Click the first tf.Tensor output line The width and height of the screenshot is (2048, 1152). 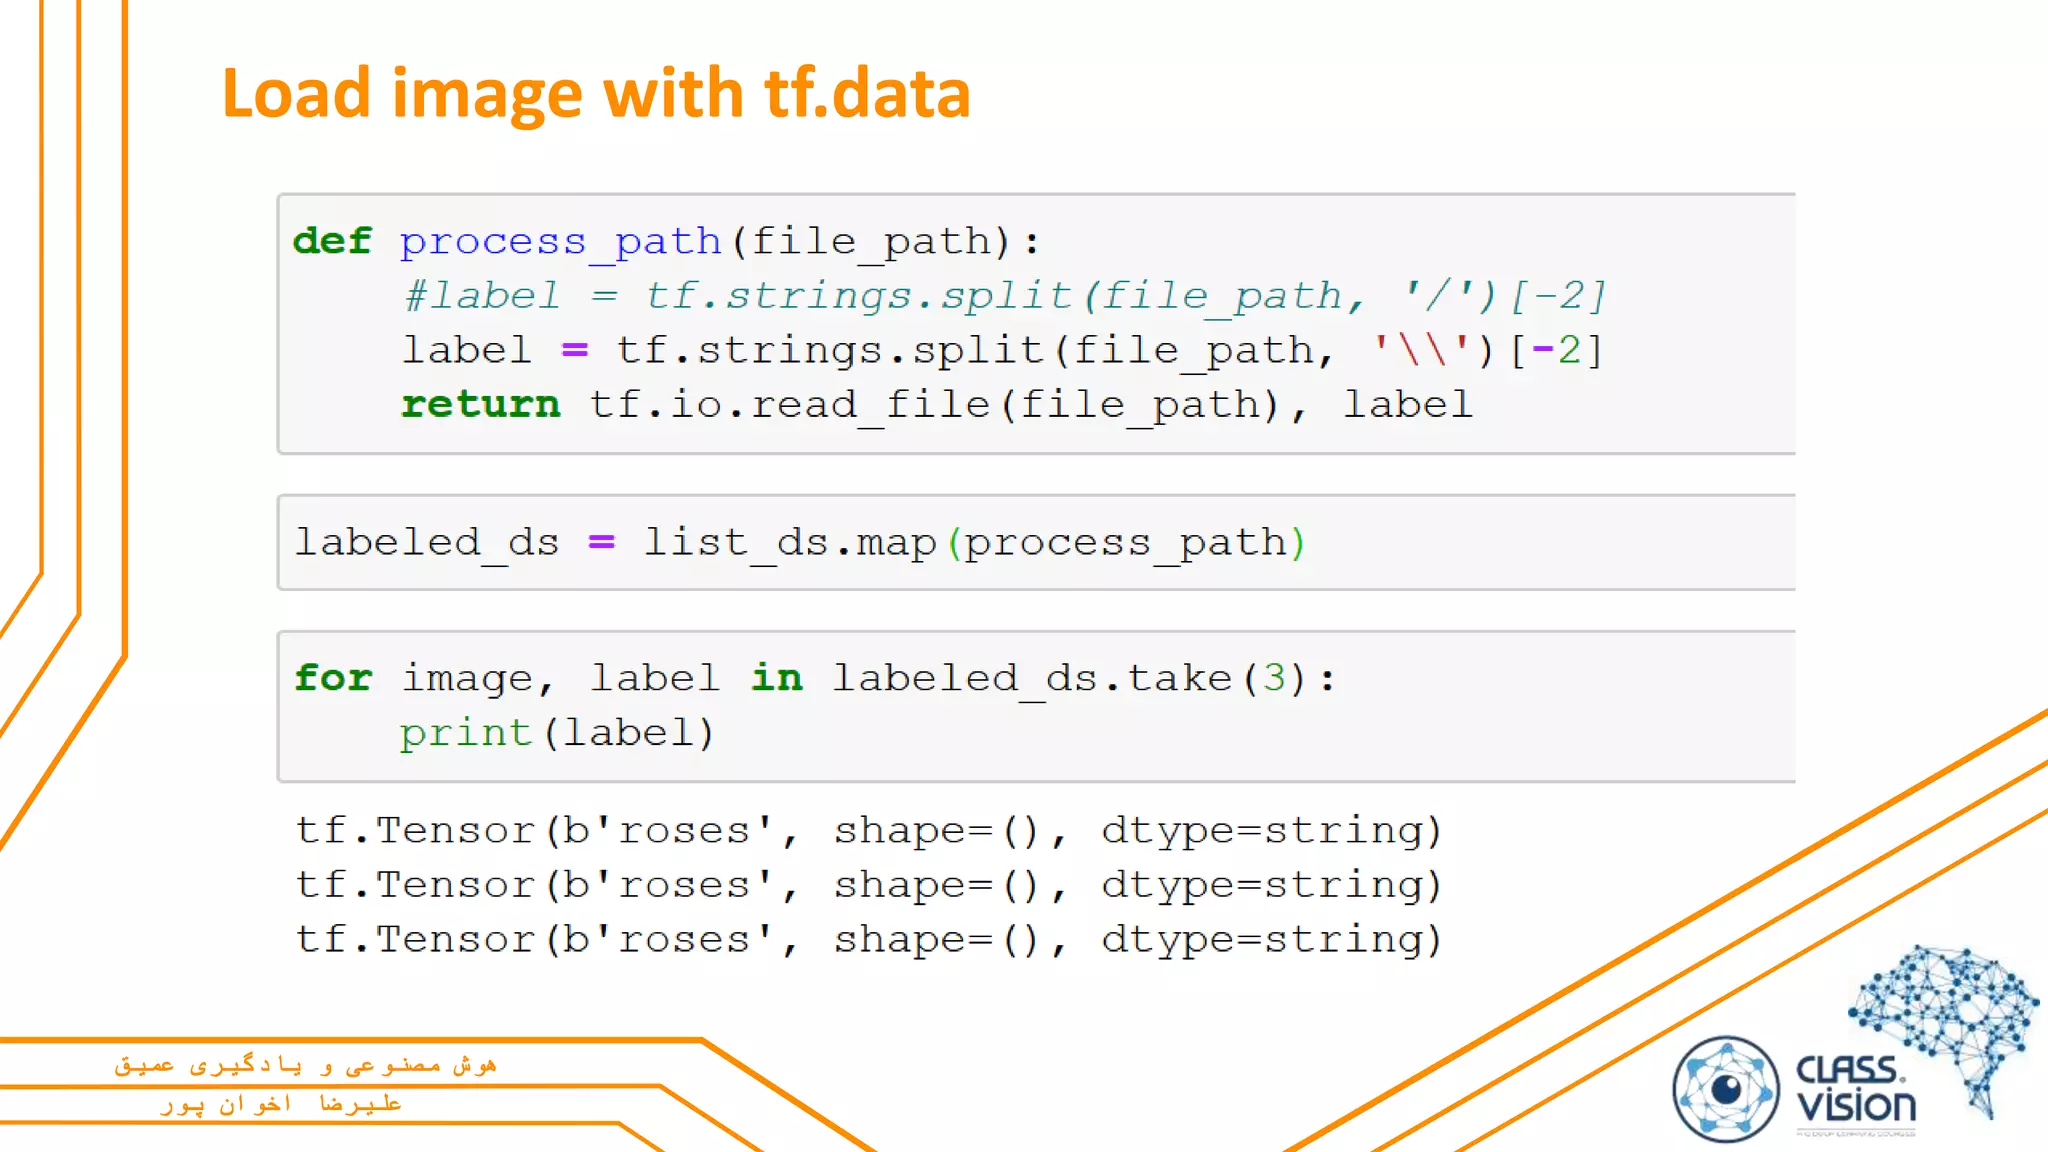(868, 830)
